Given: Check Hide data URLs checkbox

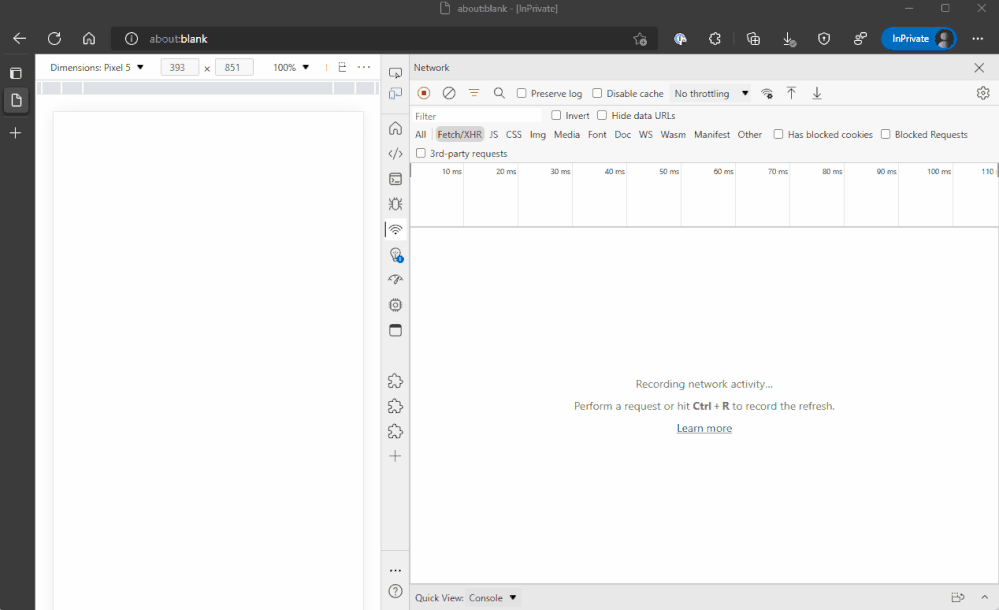Looking at the screenshot, I should click(x=602, y=115).
